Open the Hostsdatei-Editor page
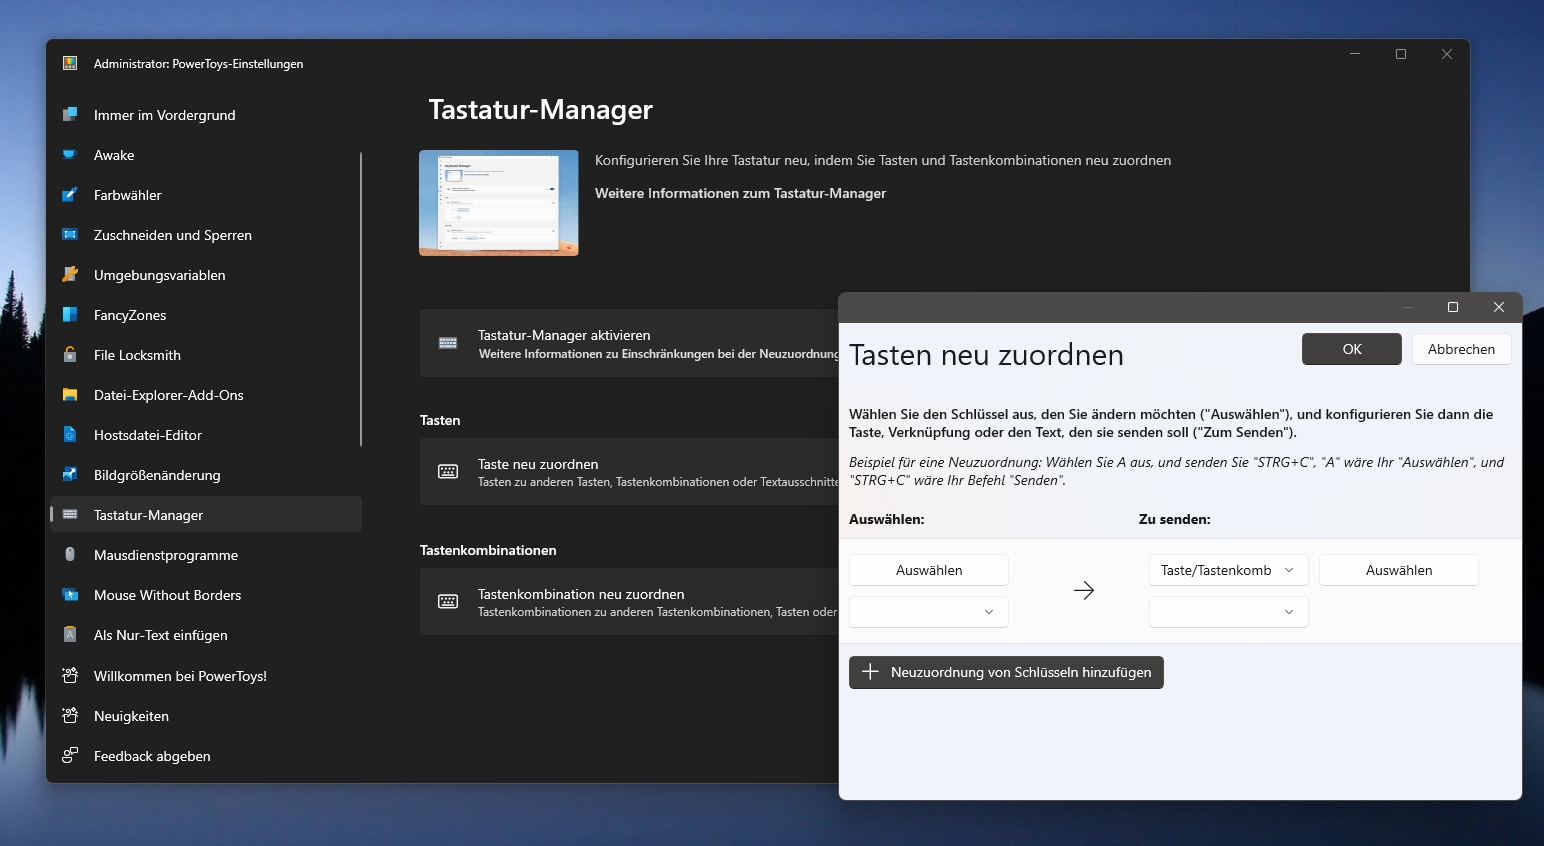The width and height of the screenshot is (1544, 846). (x=206, y=435)
